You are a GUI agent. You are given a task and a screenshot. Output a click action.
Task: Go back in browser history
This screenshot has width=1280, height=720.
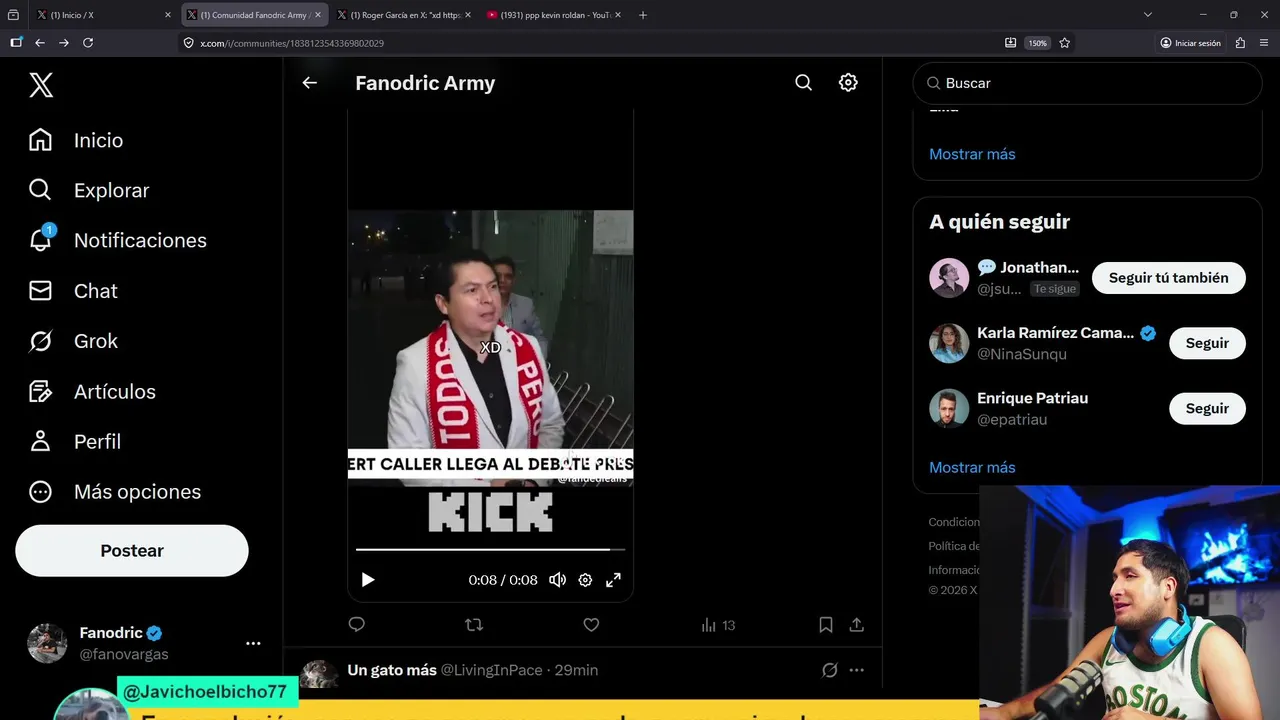pyautogui.click(x=40, y=43)
